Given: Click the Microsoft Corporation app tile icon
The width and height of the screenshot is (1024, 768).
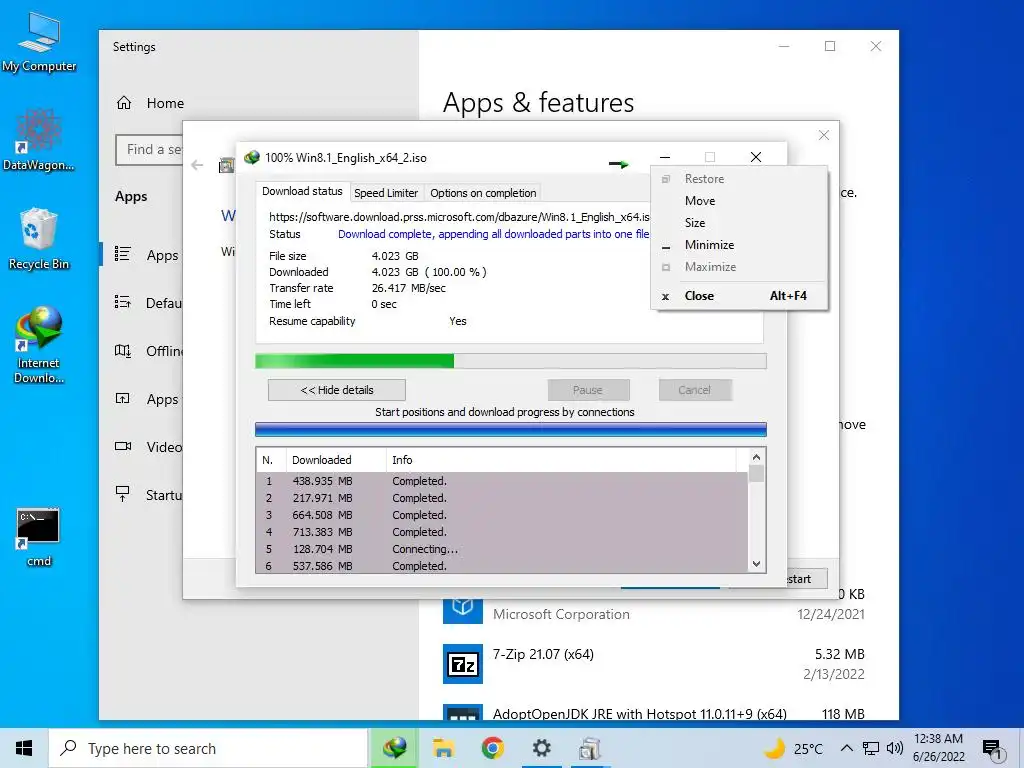Looking at the screenshot, I should point(462,609).
